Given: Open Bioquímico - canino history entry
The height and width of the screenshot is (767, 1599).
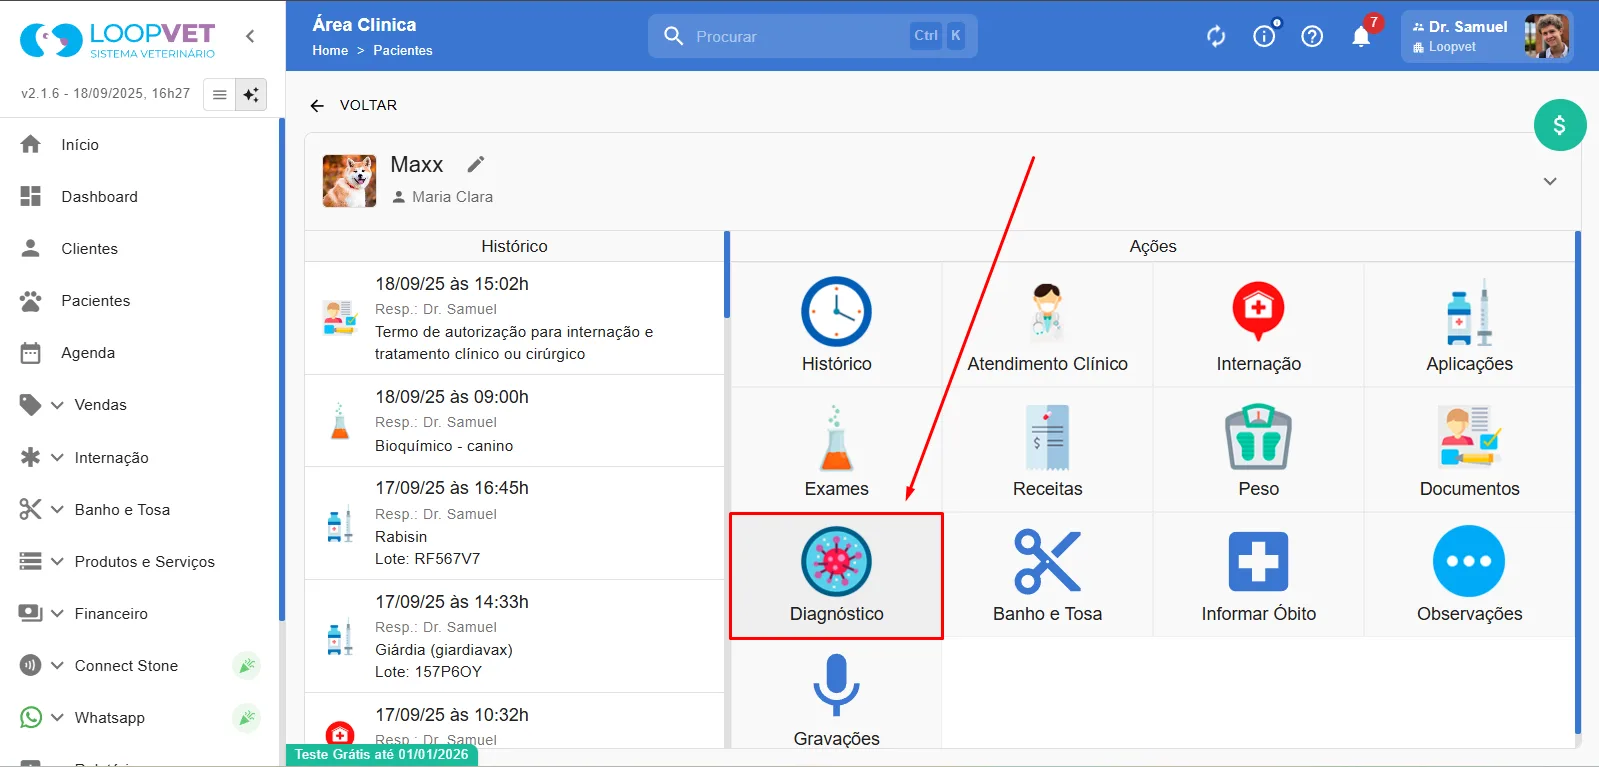Looking at the screenshot, I should coord(514,421).
